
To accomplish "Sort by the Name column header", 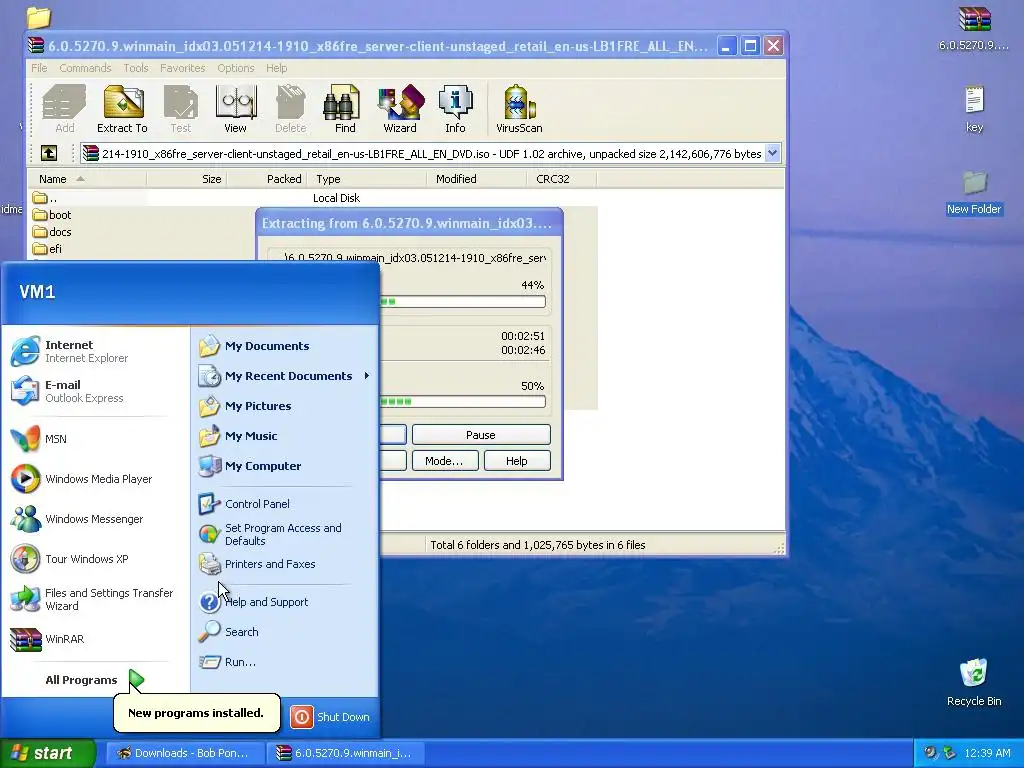I will pos(86,179).
